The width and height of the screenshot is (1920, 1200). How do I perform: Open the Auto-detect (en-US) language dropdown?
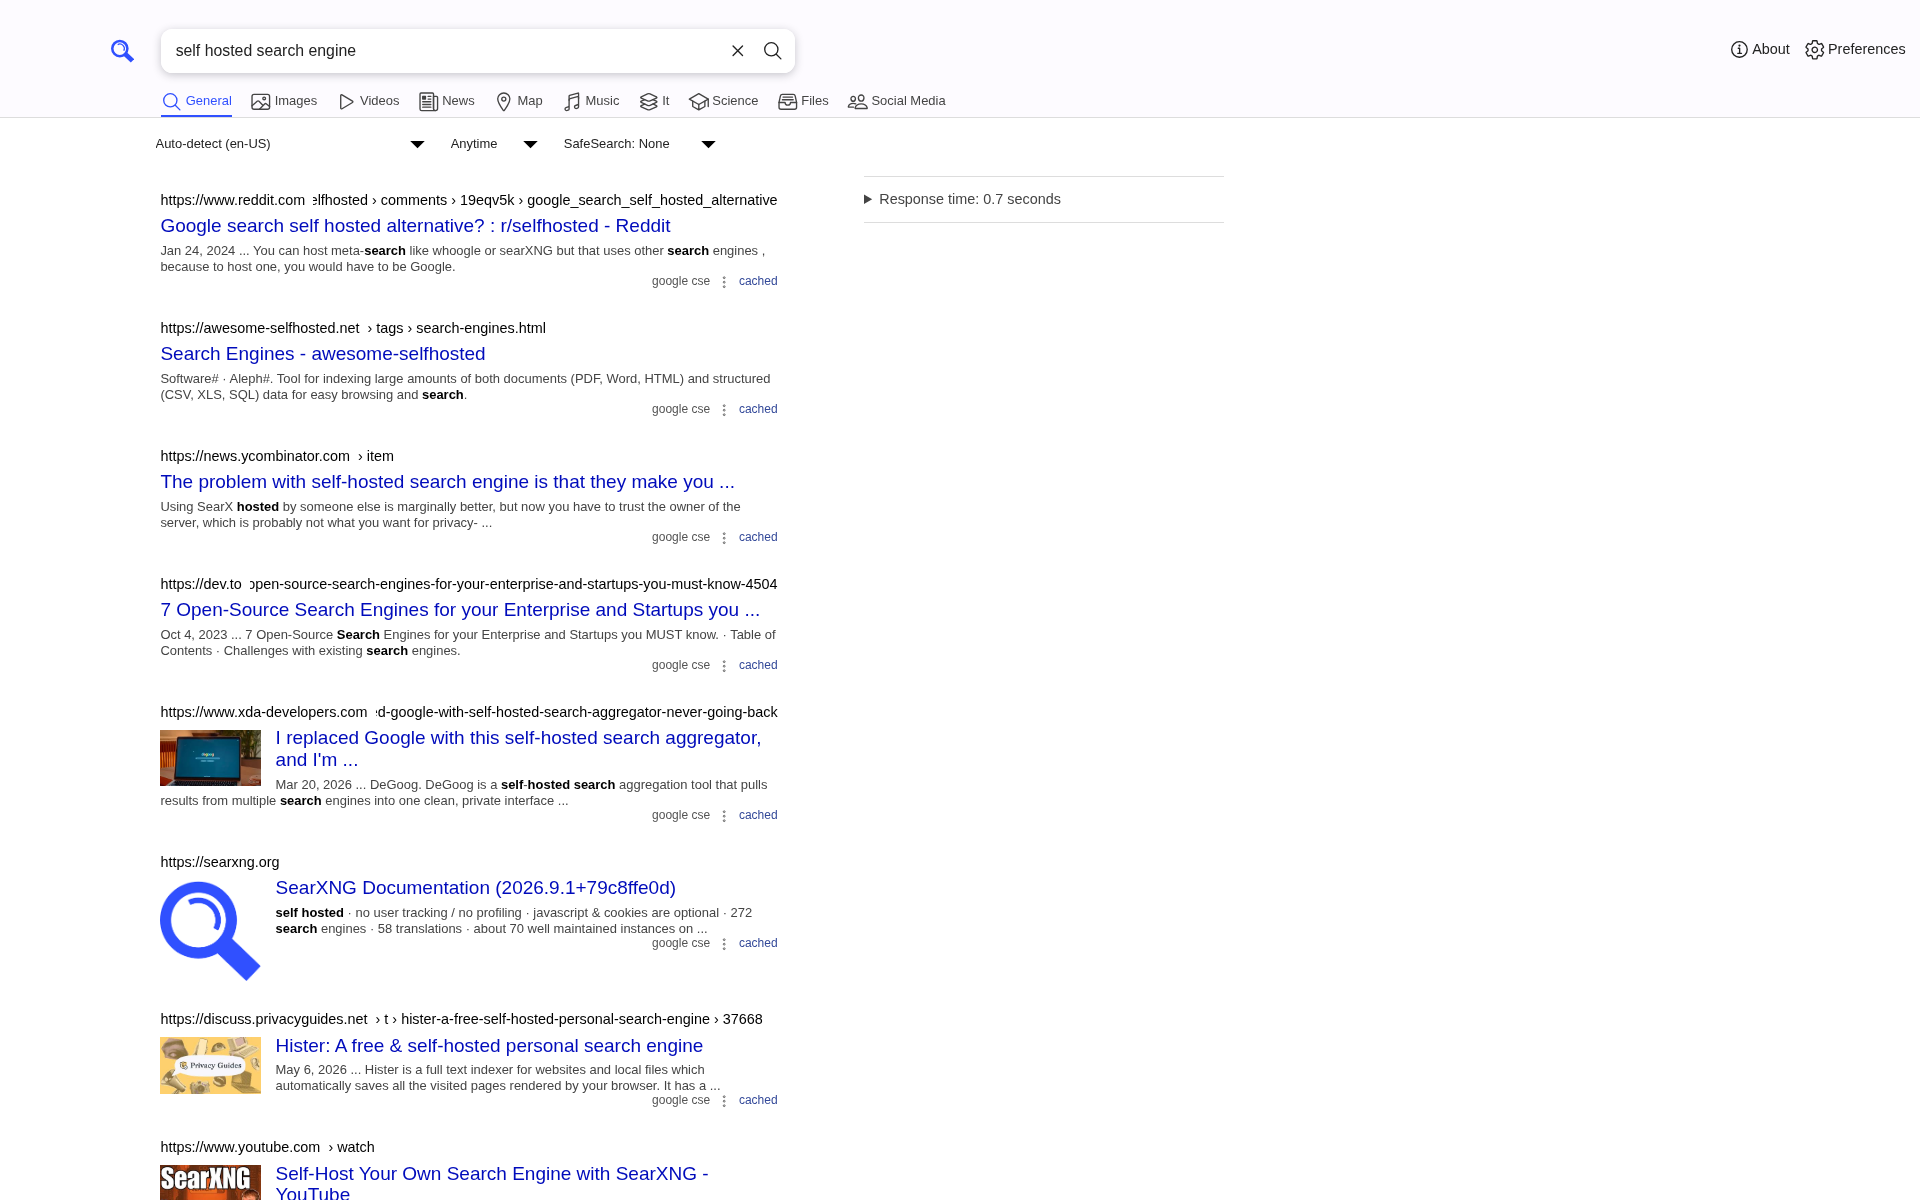[x=290, y=144]
